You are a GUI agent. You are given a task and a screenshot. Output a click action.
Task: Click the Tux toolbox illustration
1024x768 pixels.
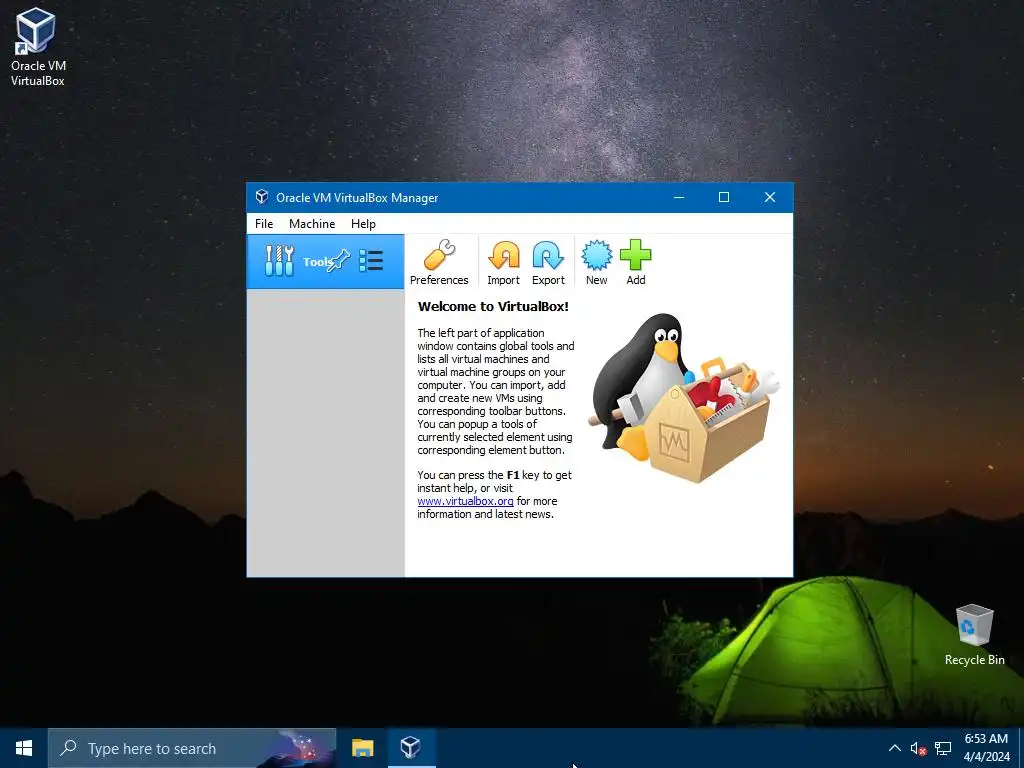click(x=684, y=398)
